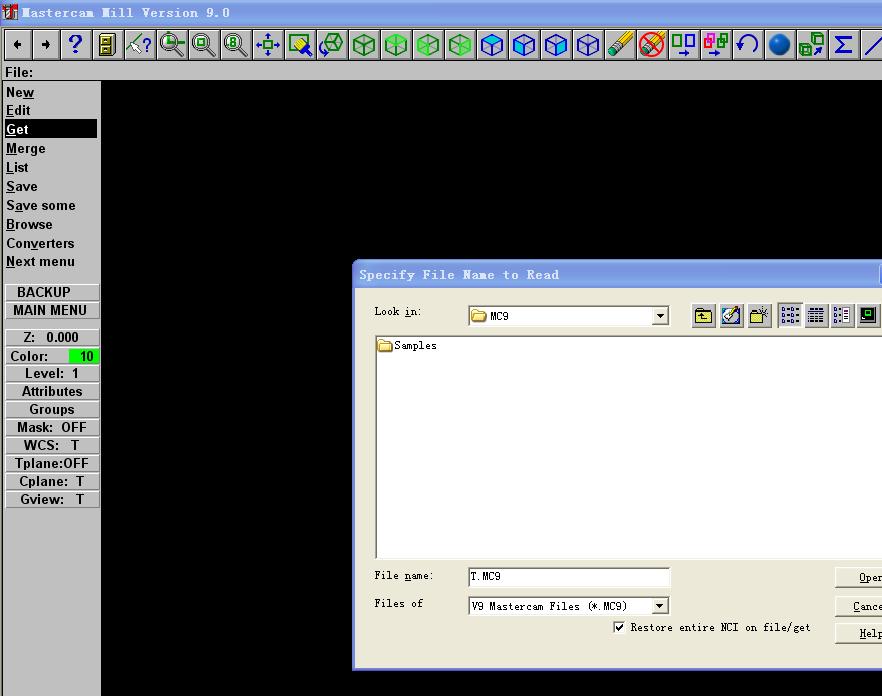Click the pointer-with-question-mark toolbar icon
Screen dimensions: 882x696
pos(139,44)
